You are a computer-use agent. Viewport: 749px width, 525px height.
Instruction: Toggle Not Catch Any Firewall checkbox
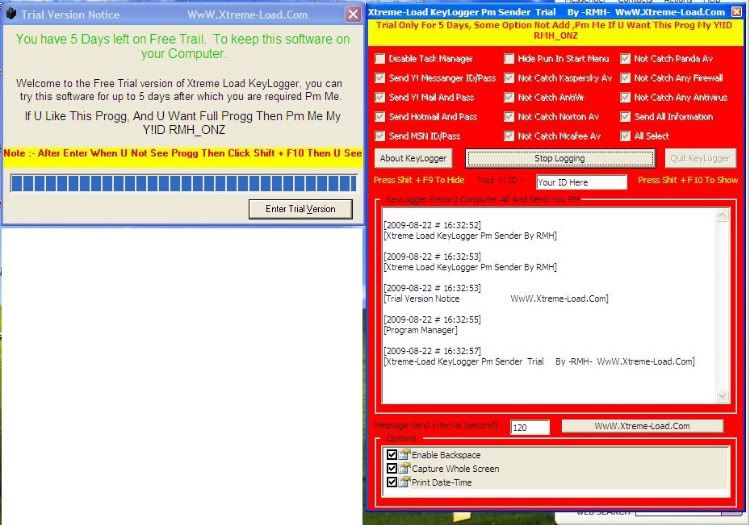pos(625,78)
